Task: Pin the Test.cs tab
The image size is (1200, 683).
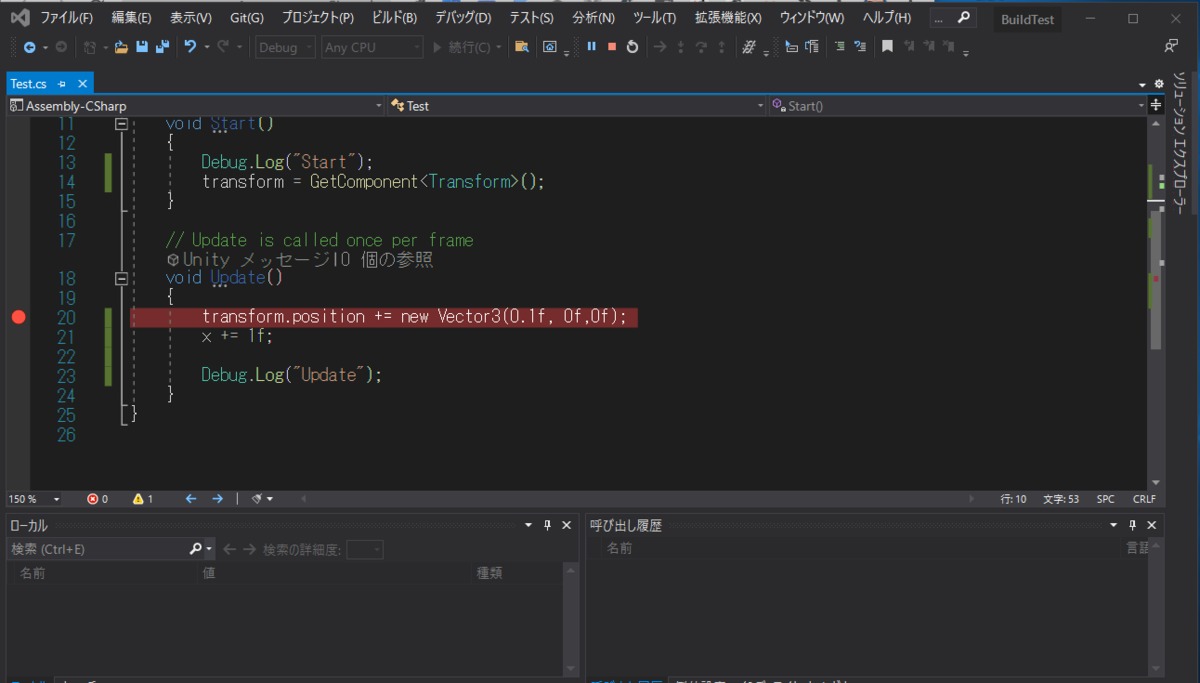Action: click(62, 85)
